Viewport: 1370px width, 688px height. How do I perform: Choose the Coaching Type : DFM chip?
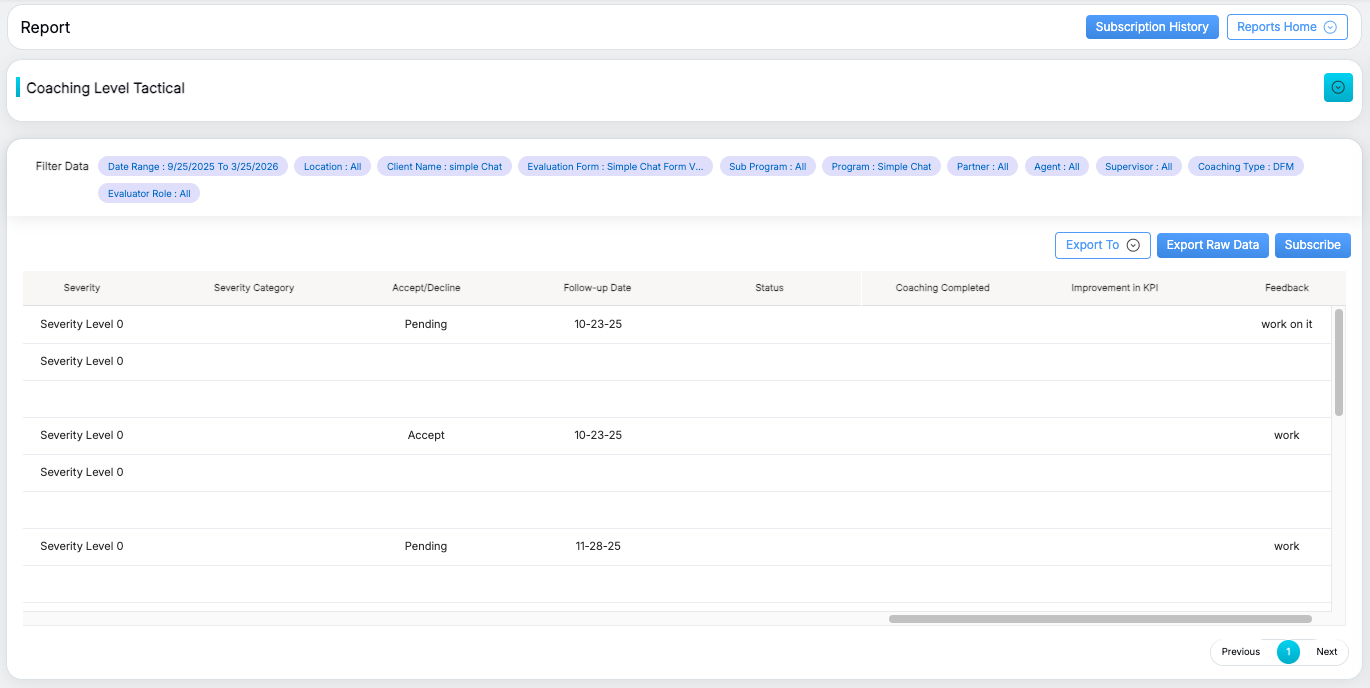(x=1245, y=167)
